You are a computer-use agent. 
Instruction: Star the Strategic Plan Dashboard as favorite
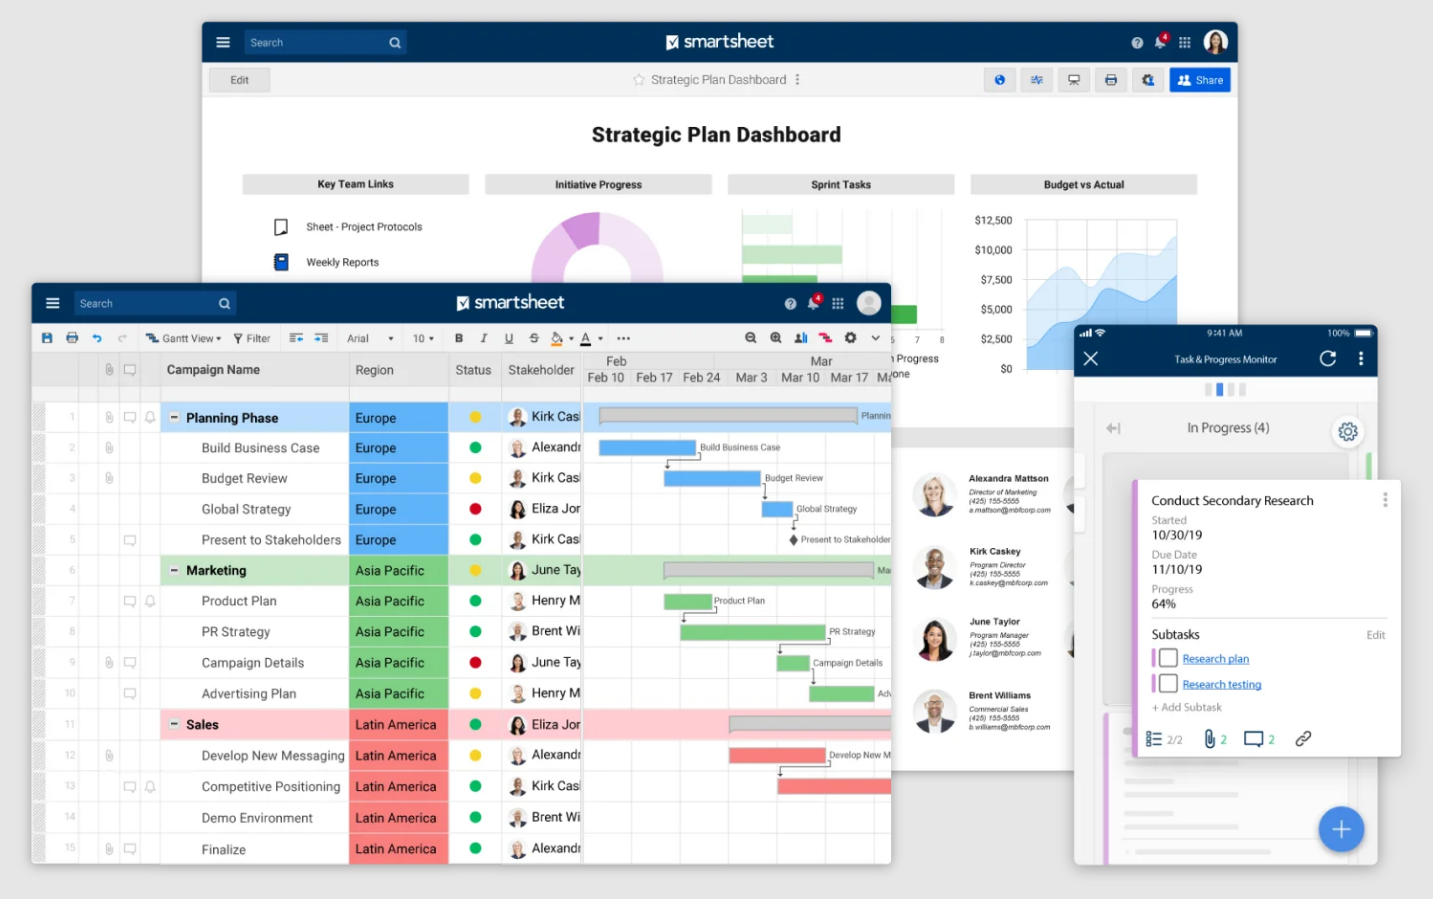[639, 80]
